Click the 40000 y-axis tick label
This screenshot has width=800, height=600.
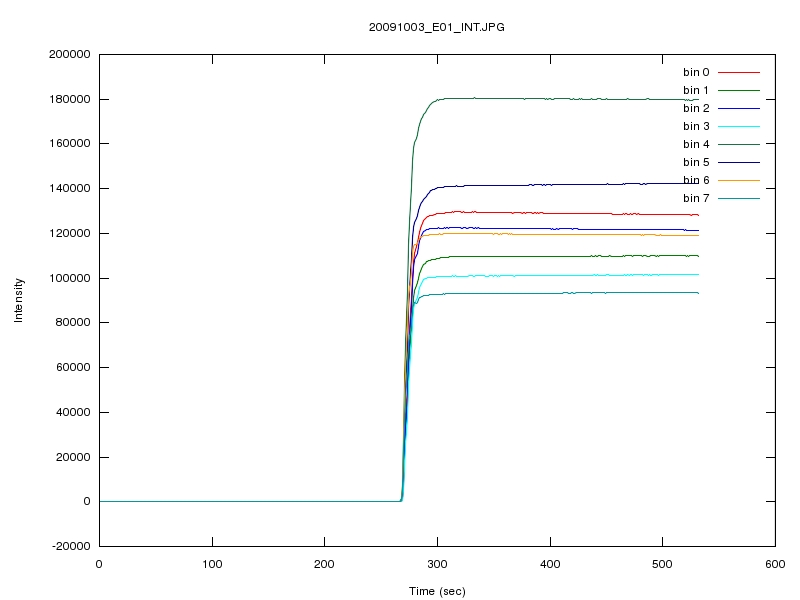point(73,412)
